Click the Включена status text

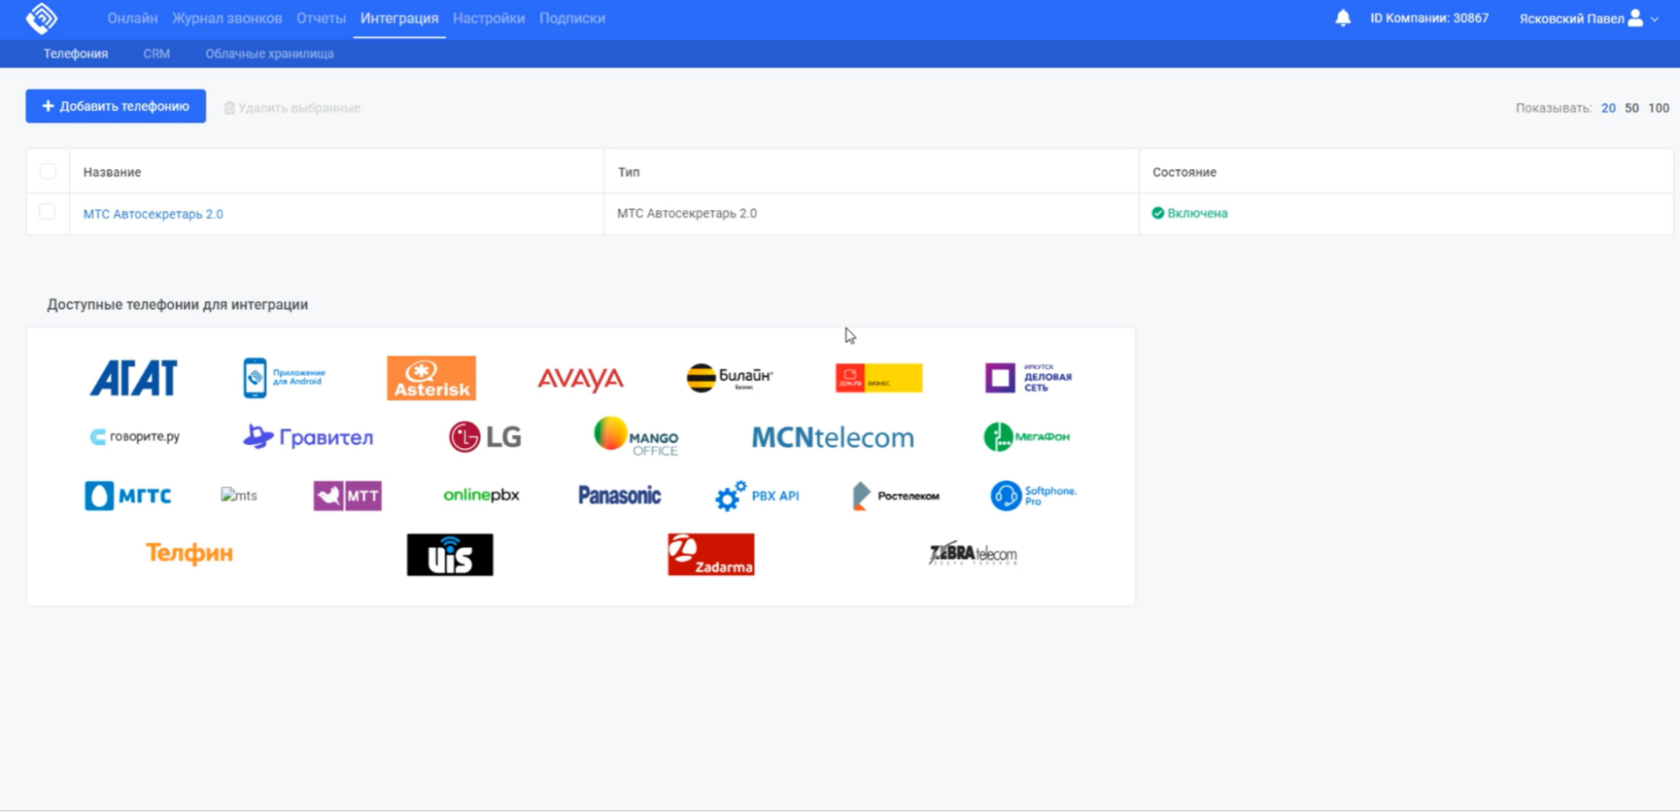pyautogui.click(x=1197, y=213)
